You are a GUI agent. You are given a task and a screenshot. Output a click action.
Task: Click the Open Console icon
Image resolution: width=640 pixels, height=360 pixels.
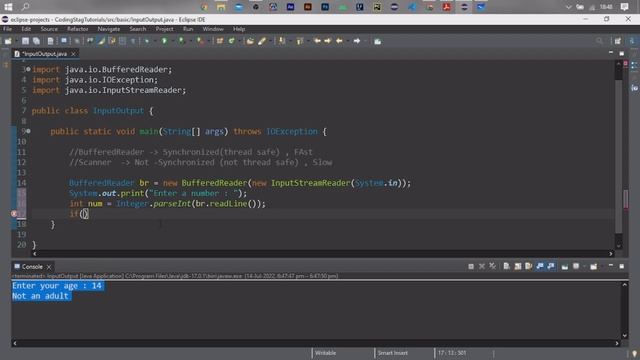[x=593, y=266]
